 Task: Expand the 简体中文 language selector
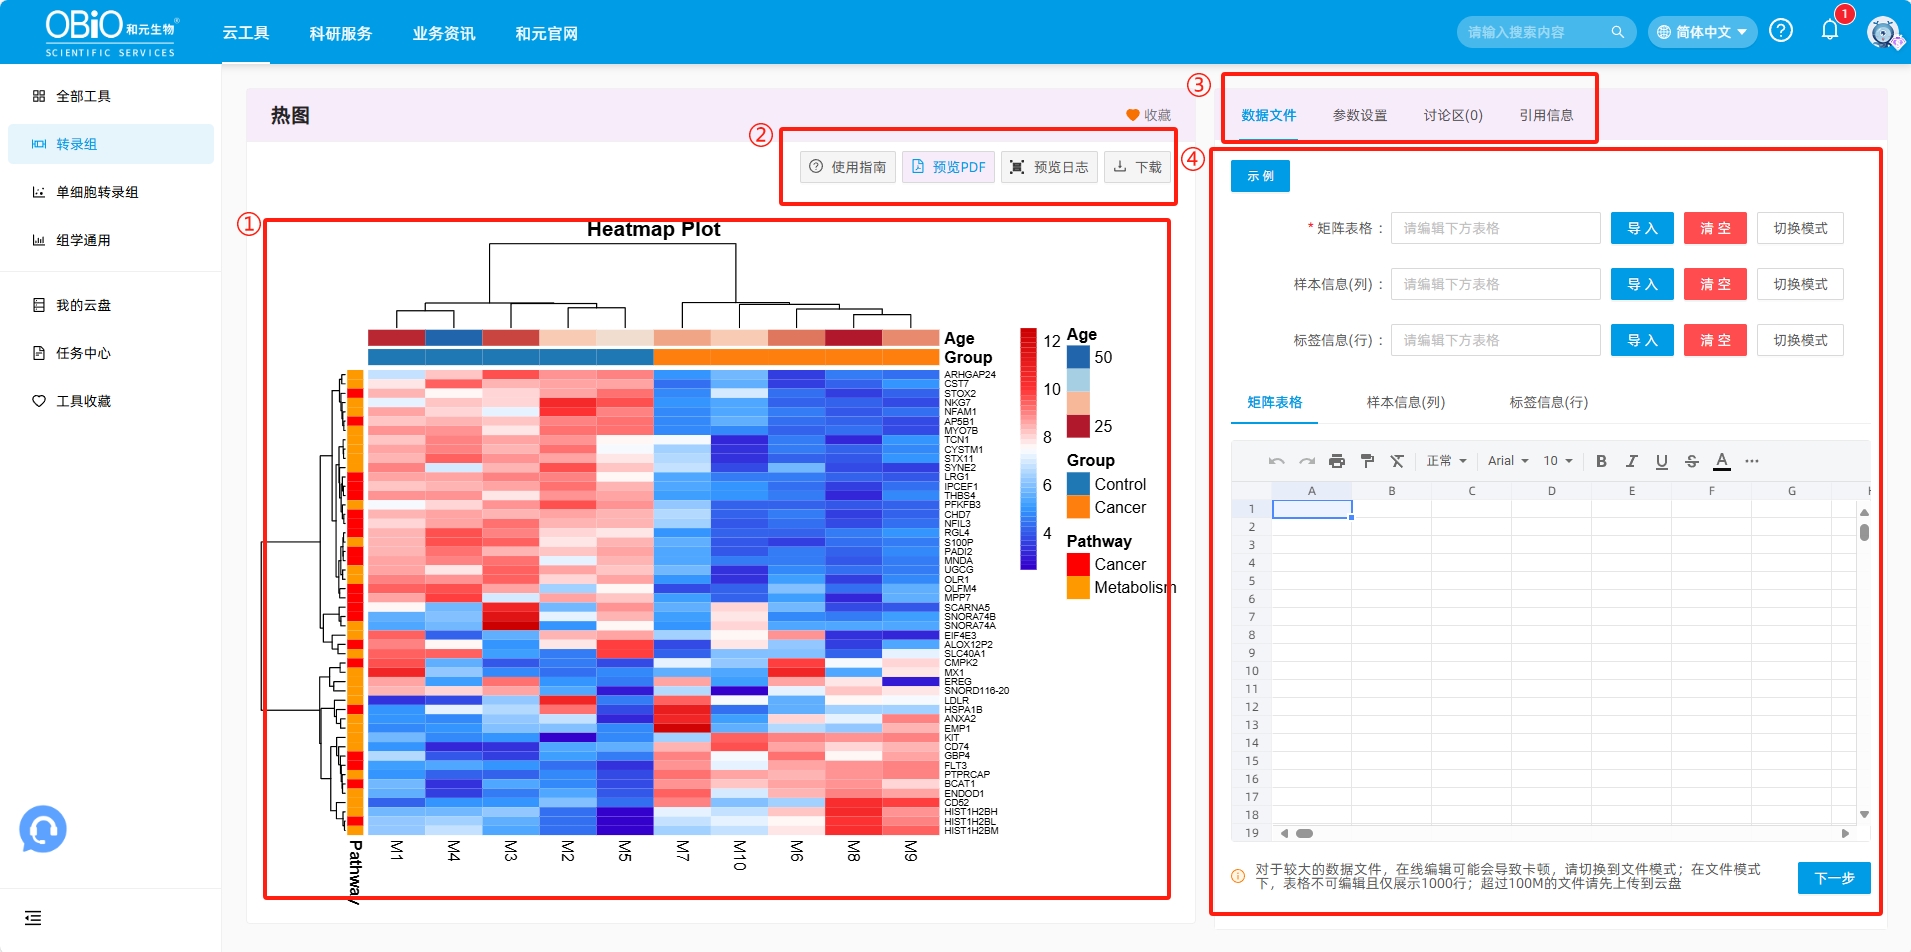(x=1702, y=32)
